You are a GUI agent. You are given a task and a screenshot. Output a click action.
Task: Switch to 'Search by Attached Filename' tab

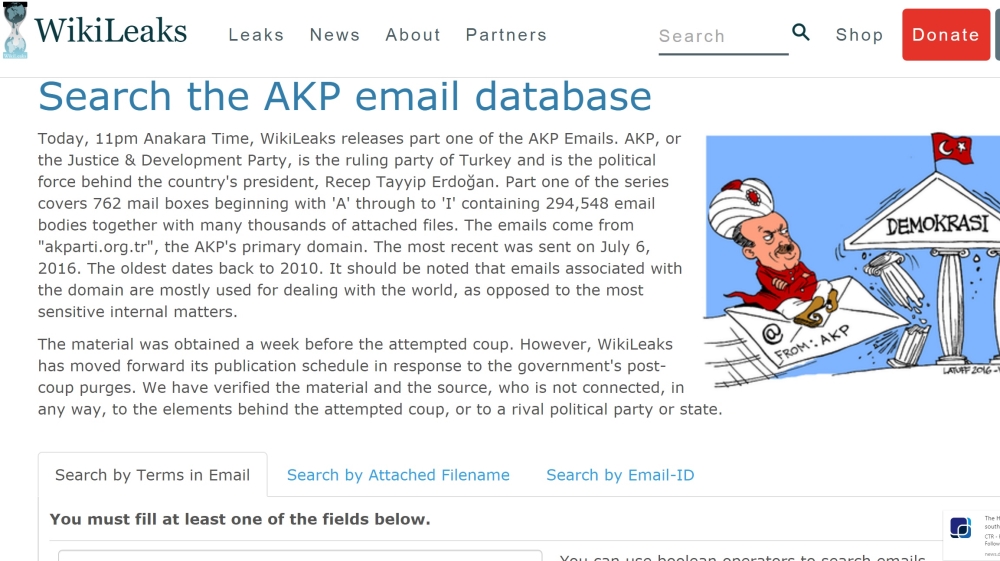(398, 475)
